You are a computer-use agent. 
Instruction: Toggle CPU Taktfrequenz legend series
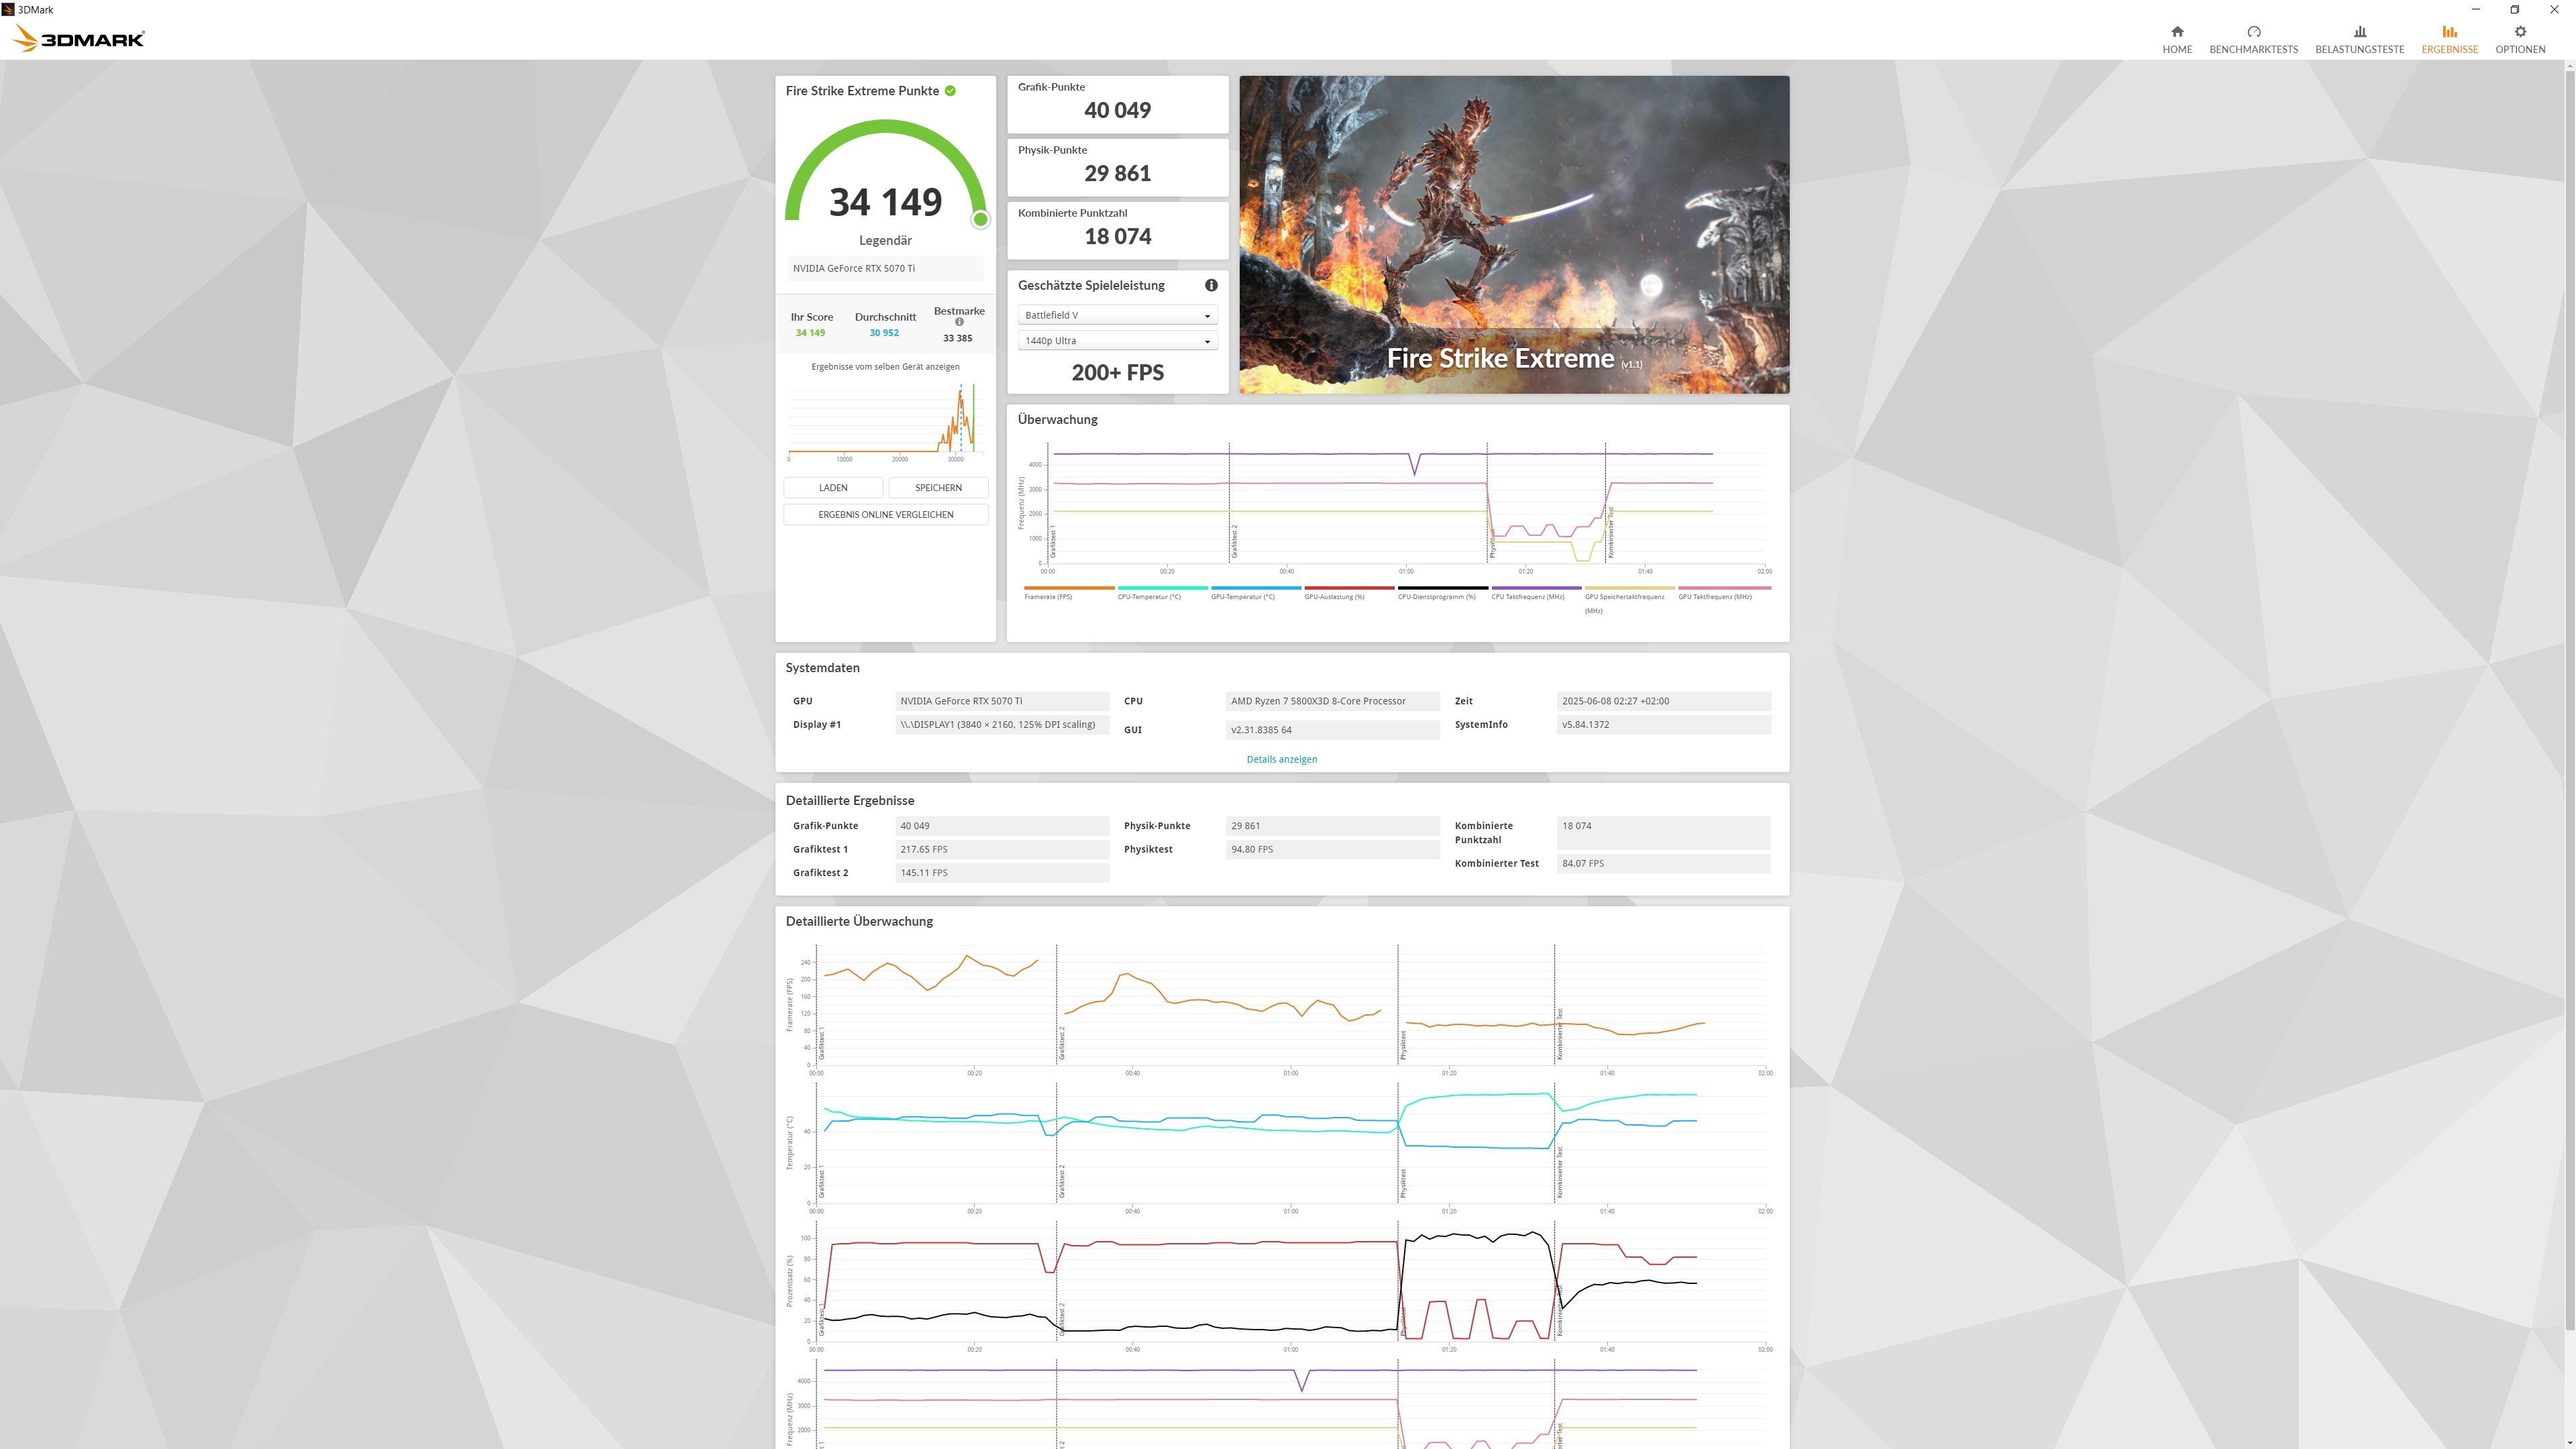point(1527,597)
